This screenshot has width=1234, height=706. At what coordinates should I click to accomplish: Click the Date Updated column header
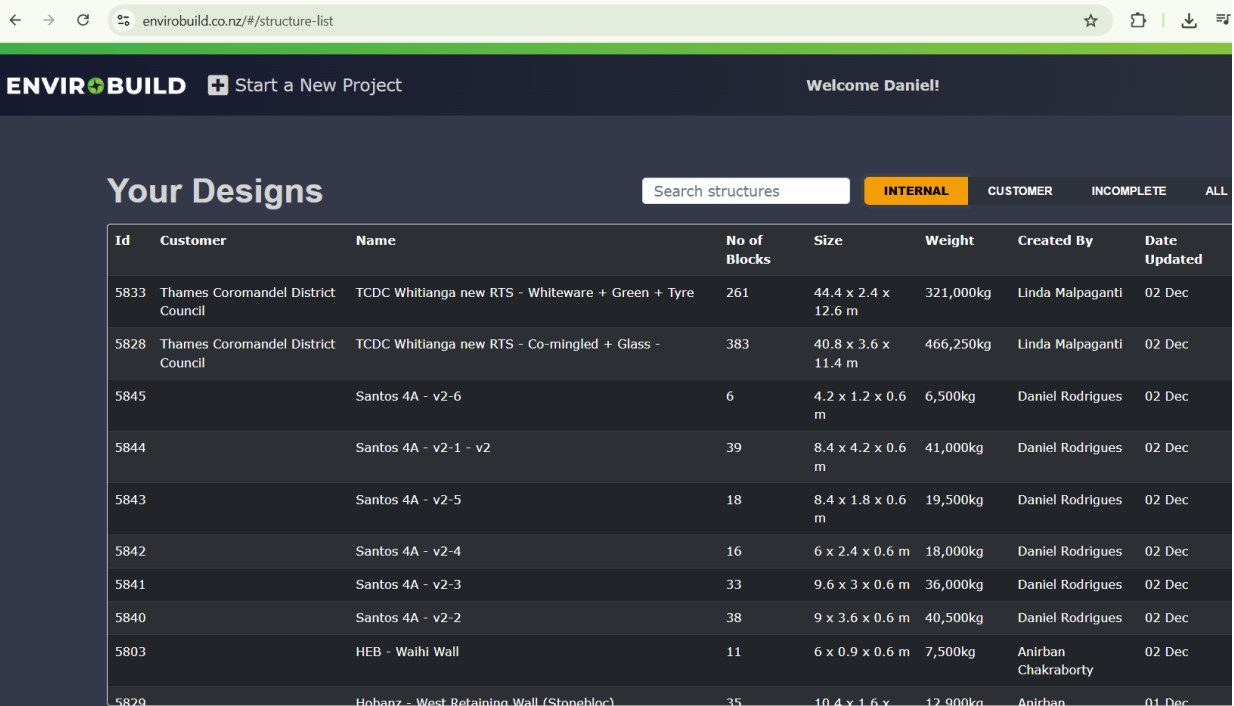[x=1173, y=250]
